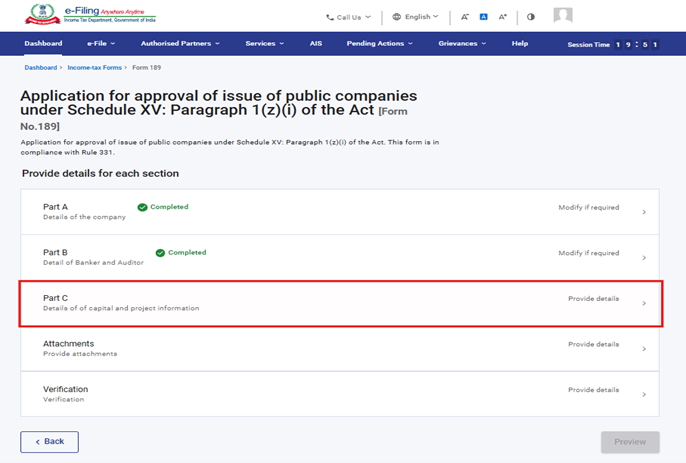Image resolution: width=686 pixels, height=463 pixels.
Task: Toggle the high contrast mode icon
Action: [530, 17]
